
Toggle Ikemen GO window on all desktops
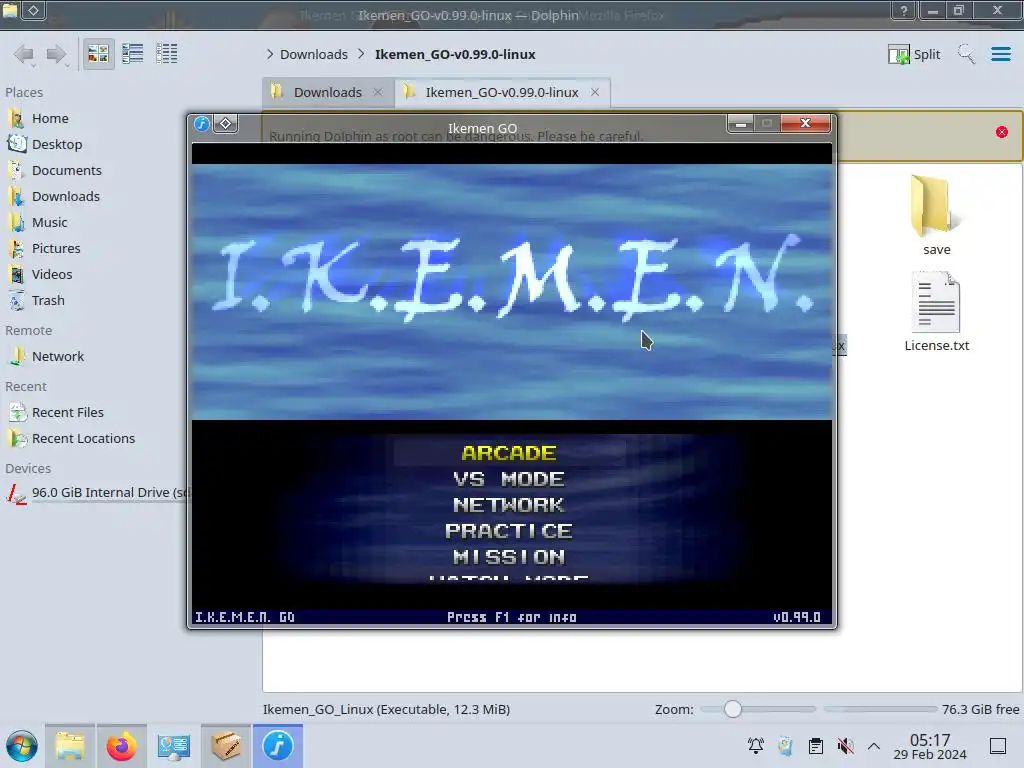pos(225,123)
